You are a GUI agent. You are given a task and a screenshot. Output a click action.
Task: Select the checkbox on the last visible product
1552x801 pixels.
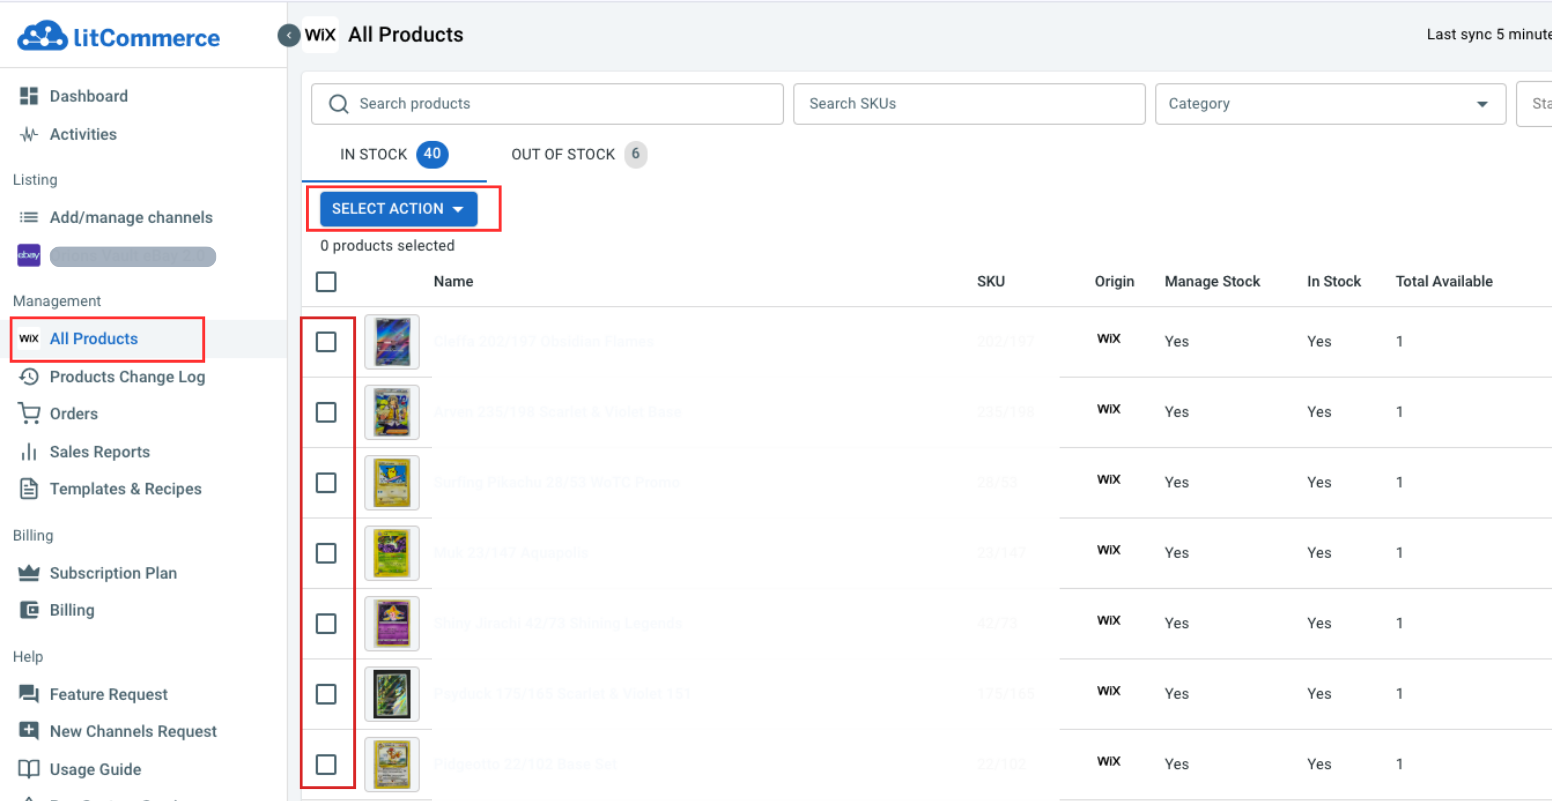[x=327, y=764]
